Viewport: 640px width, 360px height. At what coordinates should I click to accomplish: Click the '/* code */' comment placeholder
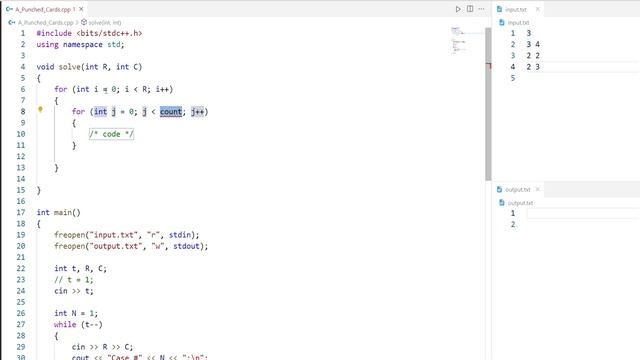click(x=111, y=134)
